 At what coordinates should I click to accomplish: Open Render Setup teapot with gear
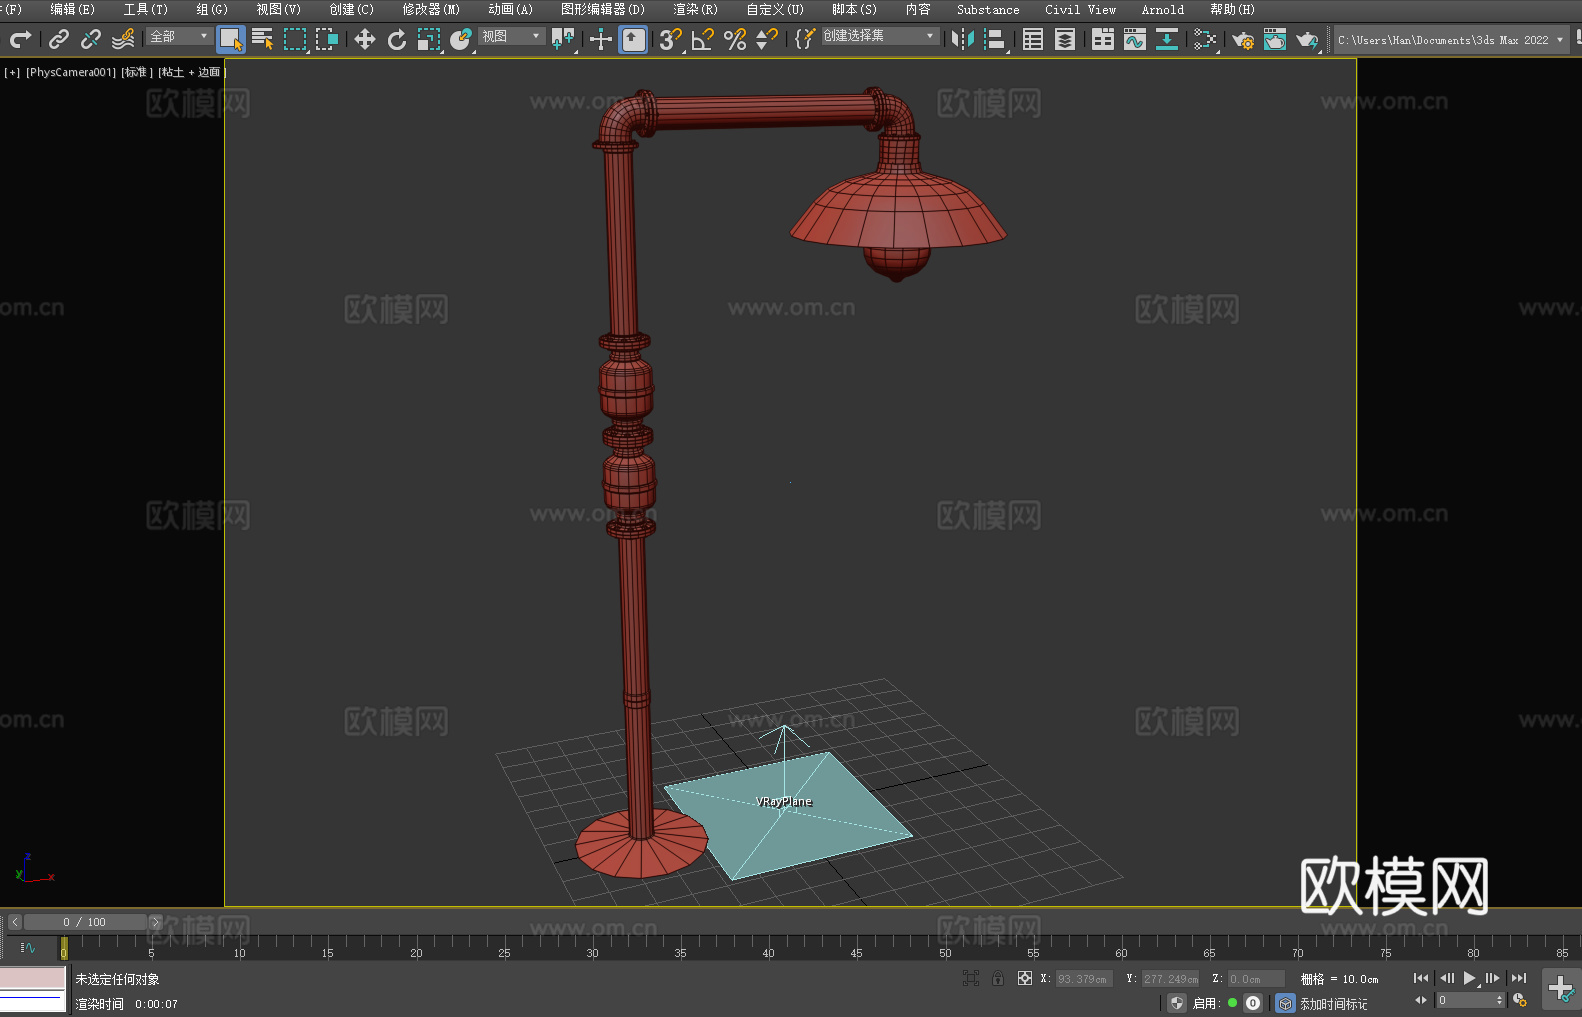click(x=1243, y=40)
